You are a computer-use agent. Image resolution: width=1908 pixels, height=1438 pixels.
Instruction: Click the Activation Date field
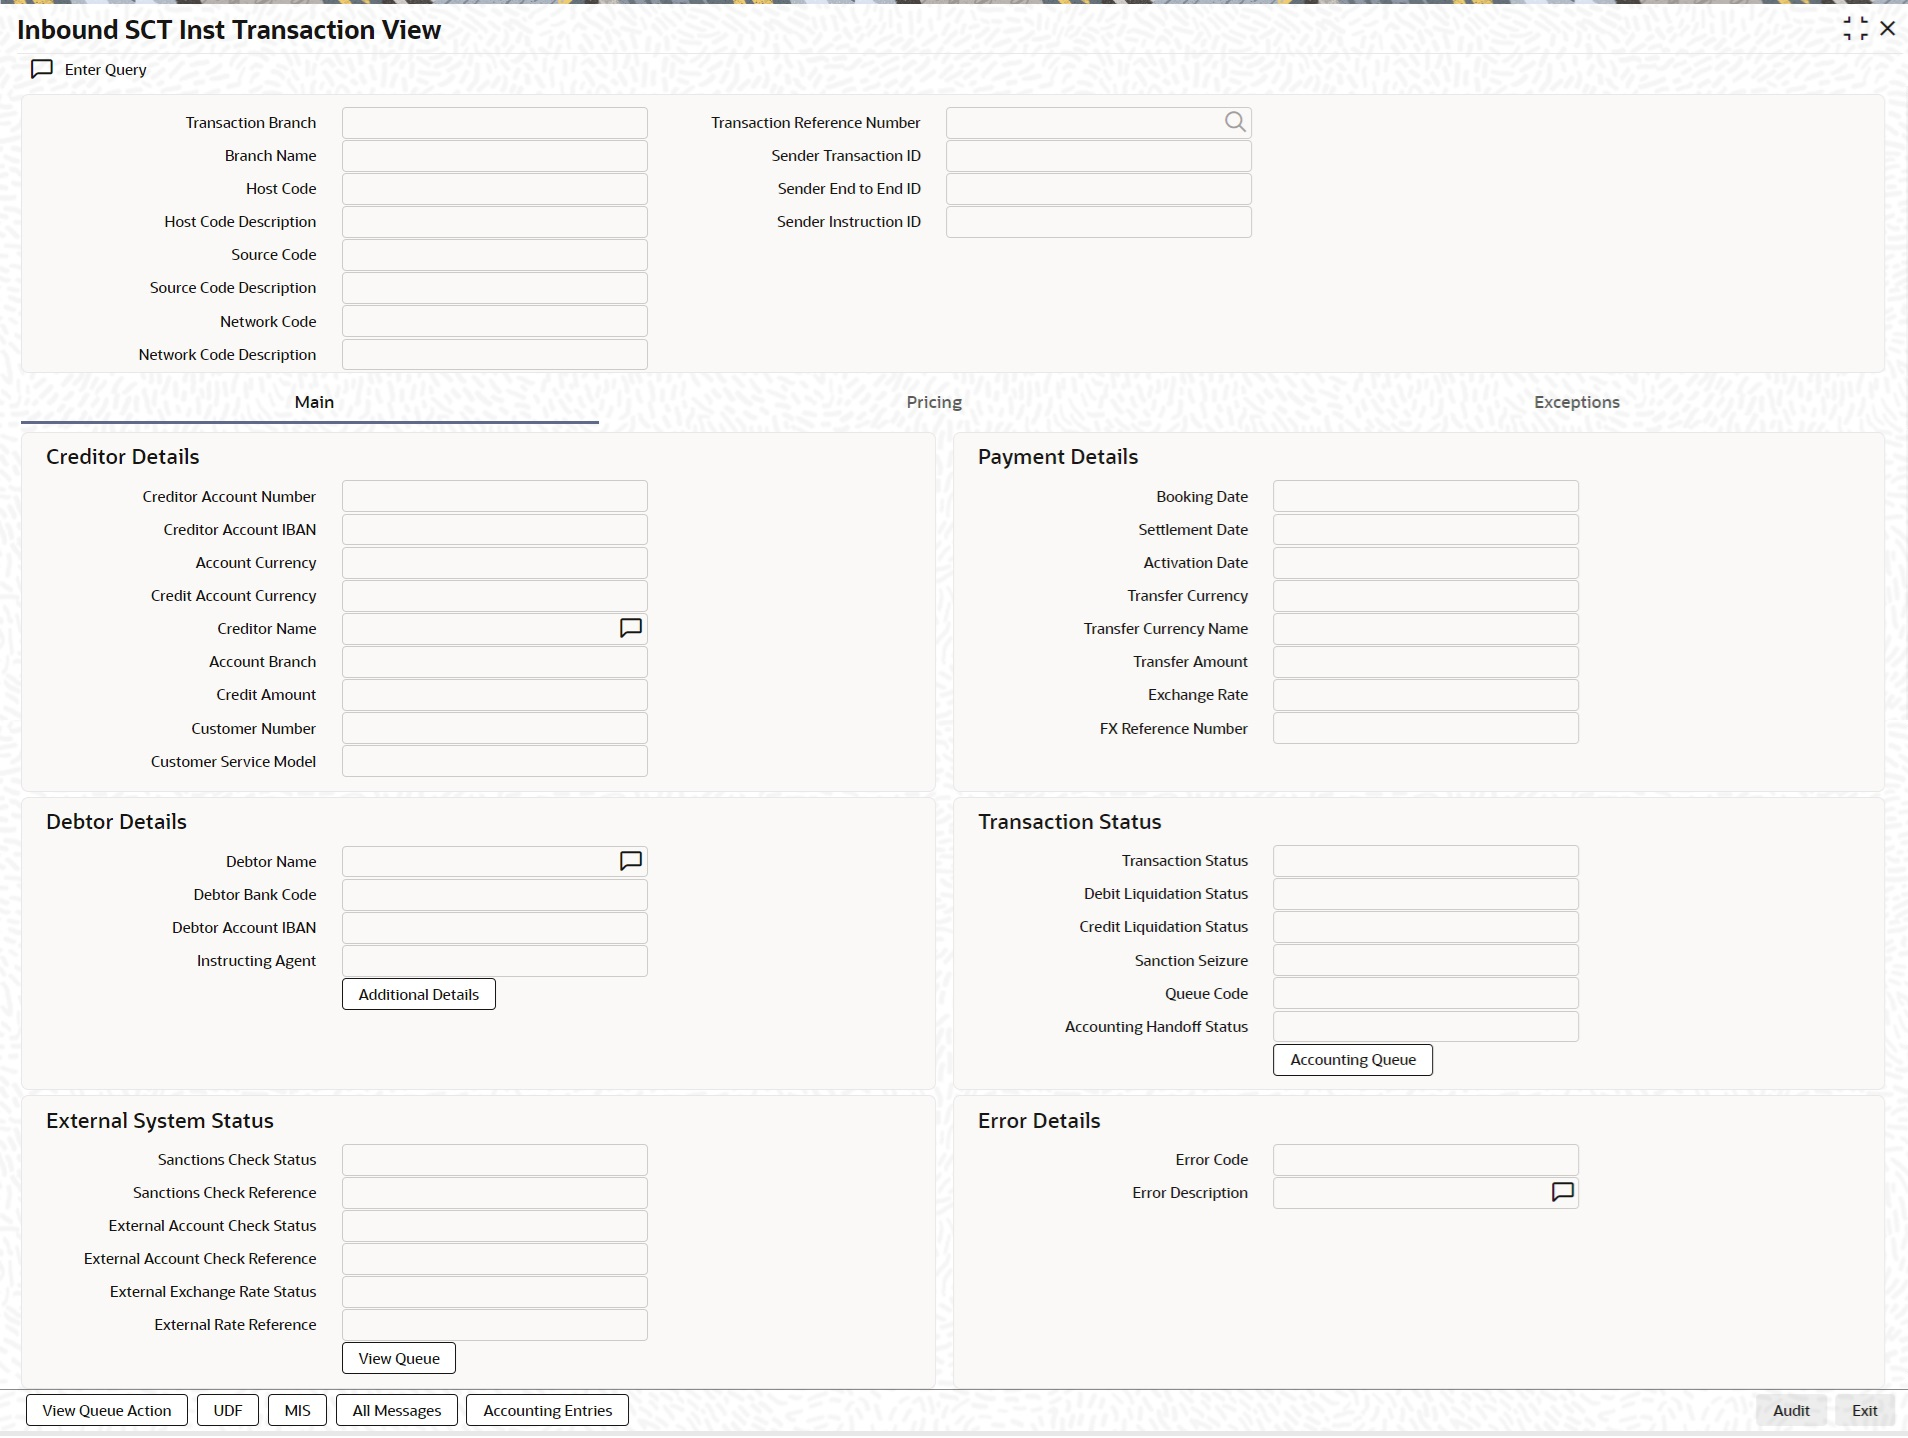[1426, 562]
